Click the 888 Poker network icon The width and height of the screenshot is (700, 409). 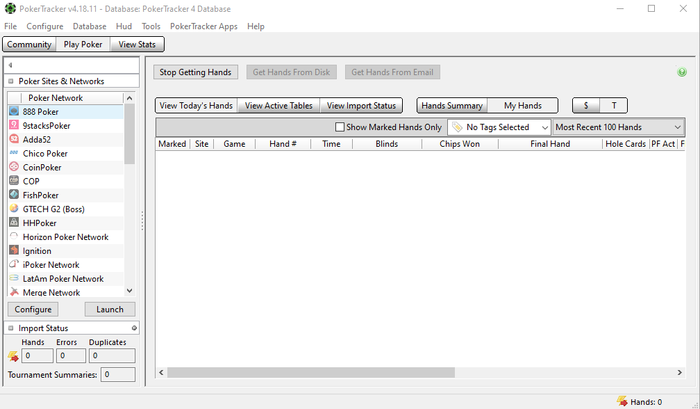pos(14,111)
